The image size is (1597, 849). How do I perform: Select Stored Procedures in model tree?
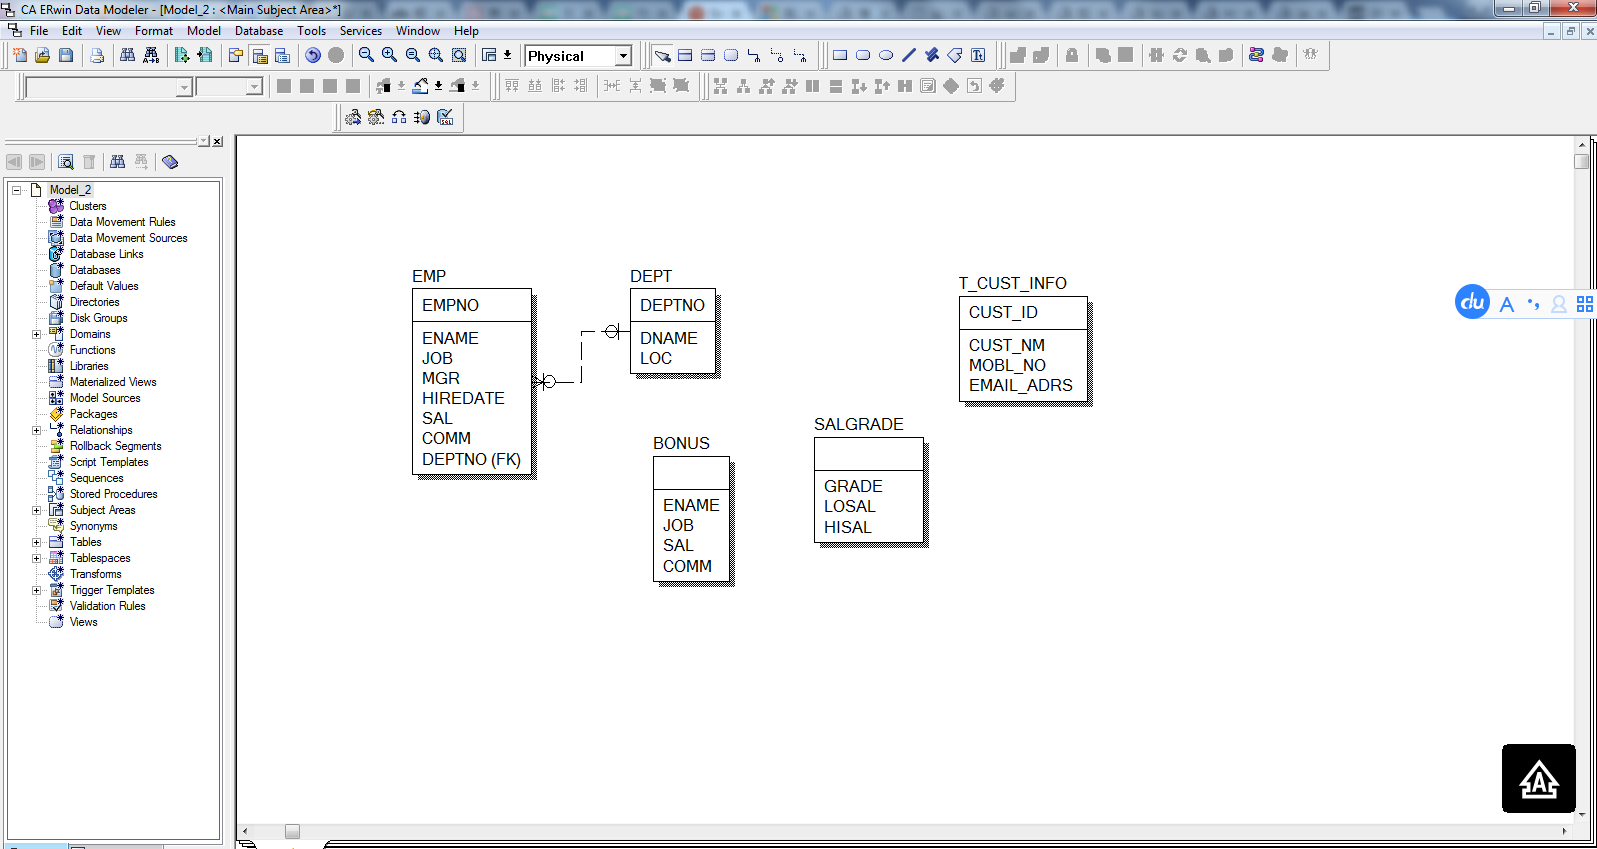113,494
